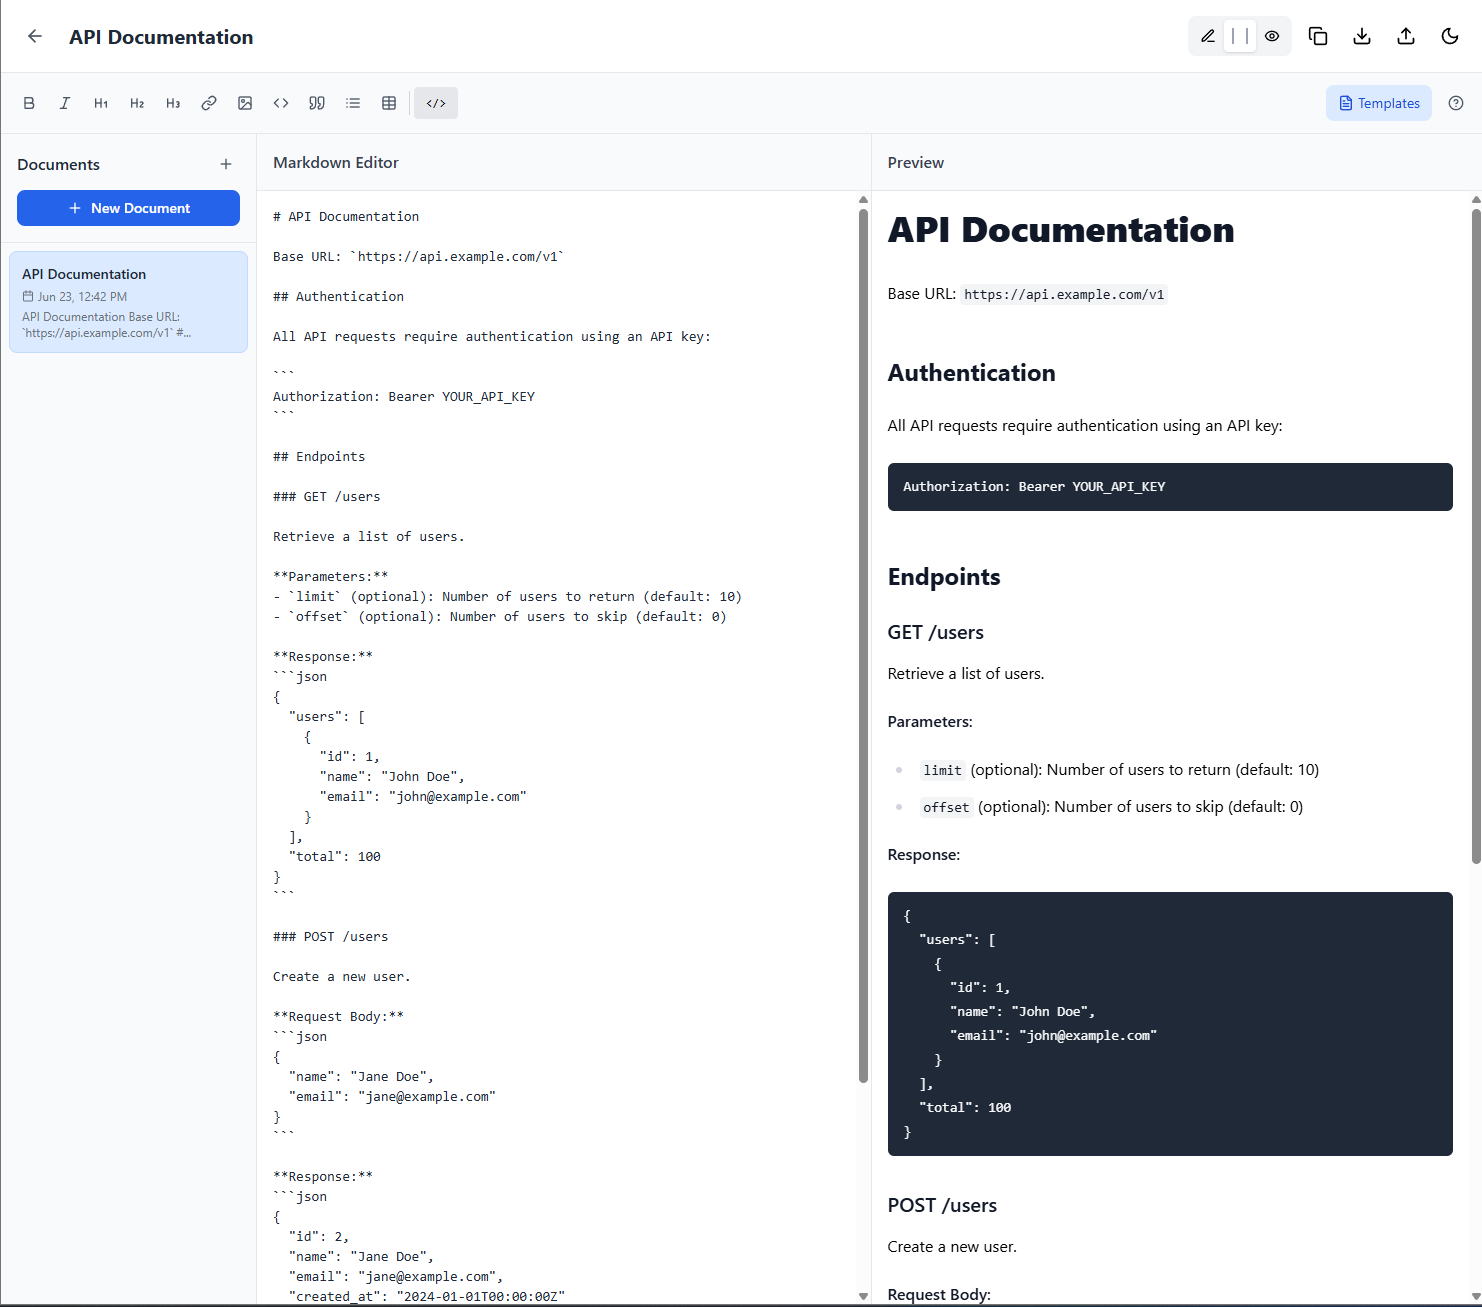
Task: Click the '### POST /users' editor line
Action: [330, 937]
